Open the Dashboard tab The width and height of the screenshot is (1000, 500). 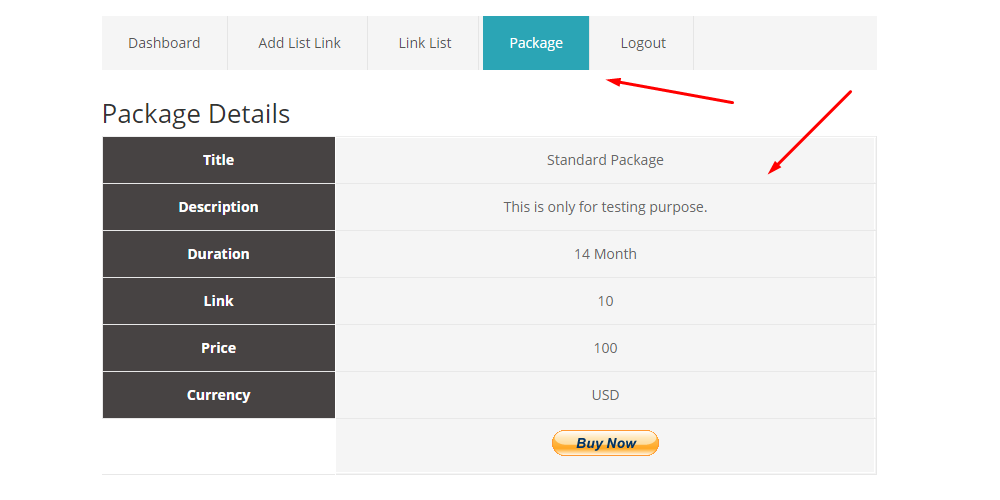(x=165, y=43)
